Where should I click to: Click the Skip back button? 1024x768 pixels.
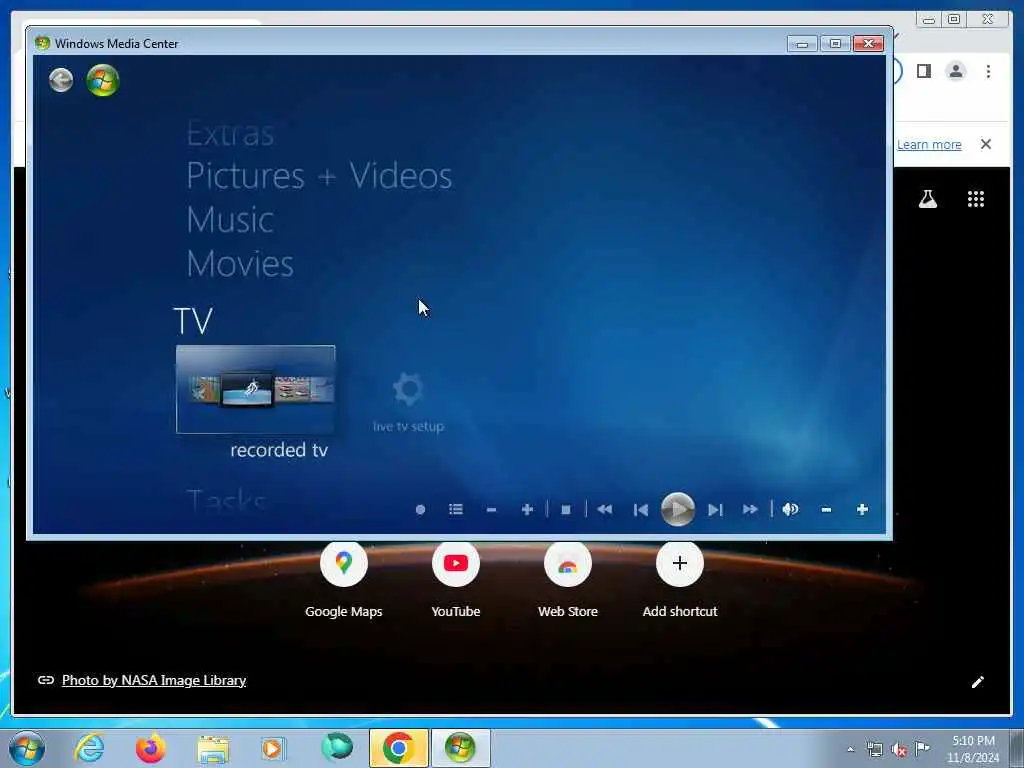coord(641,509)
